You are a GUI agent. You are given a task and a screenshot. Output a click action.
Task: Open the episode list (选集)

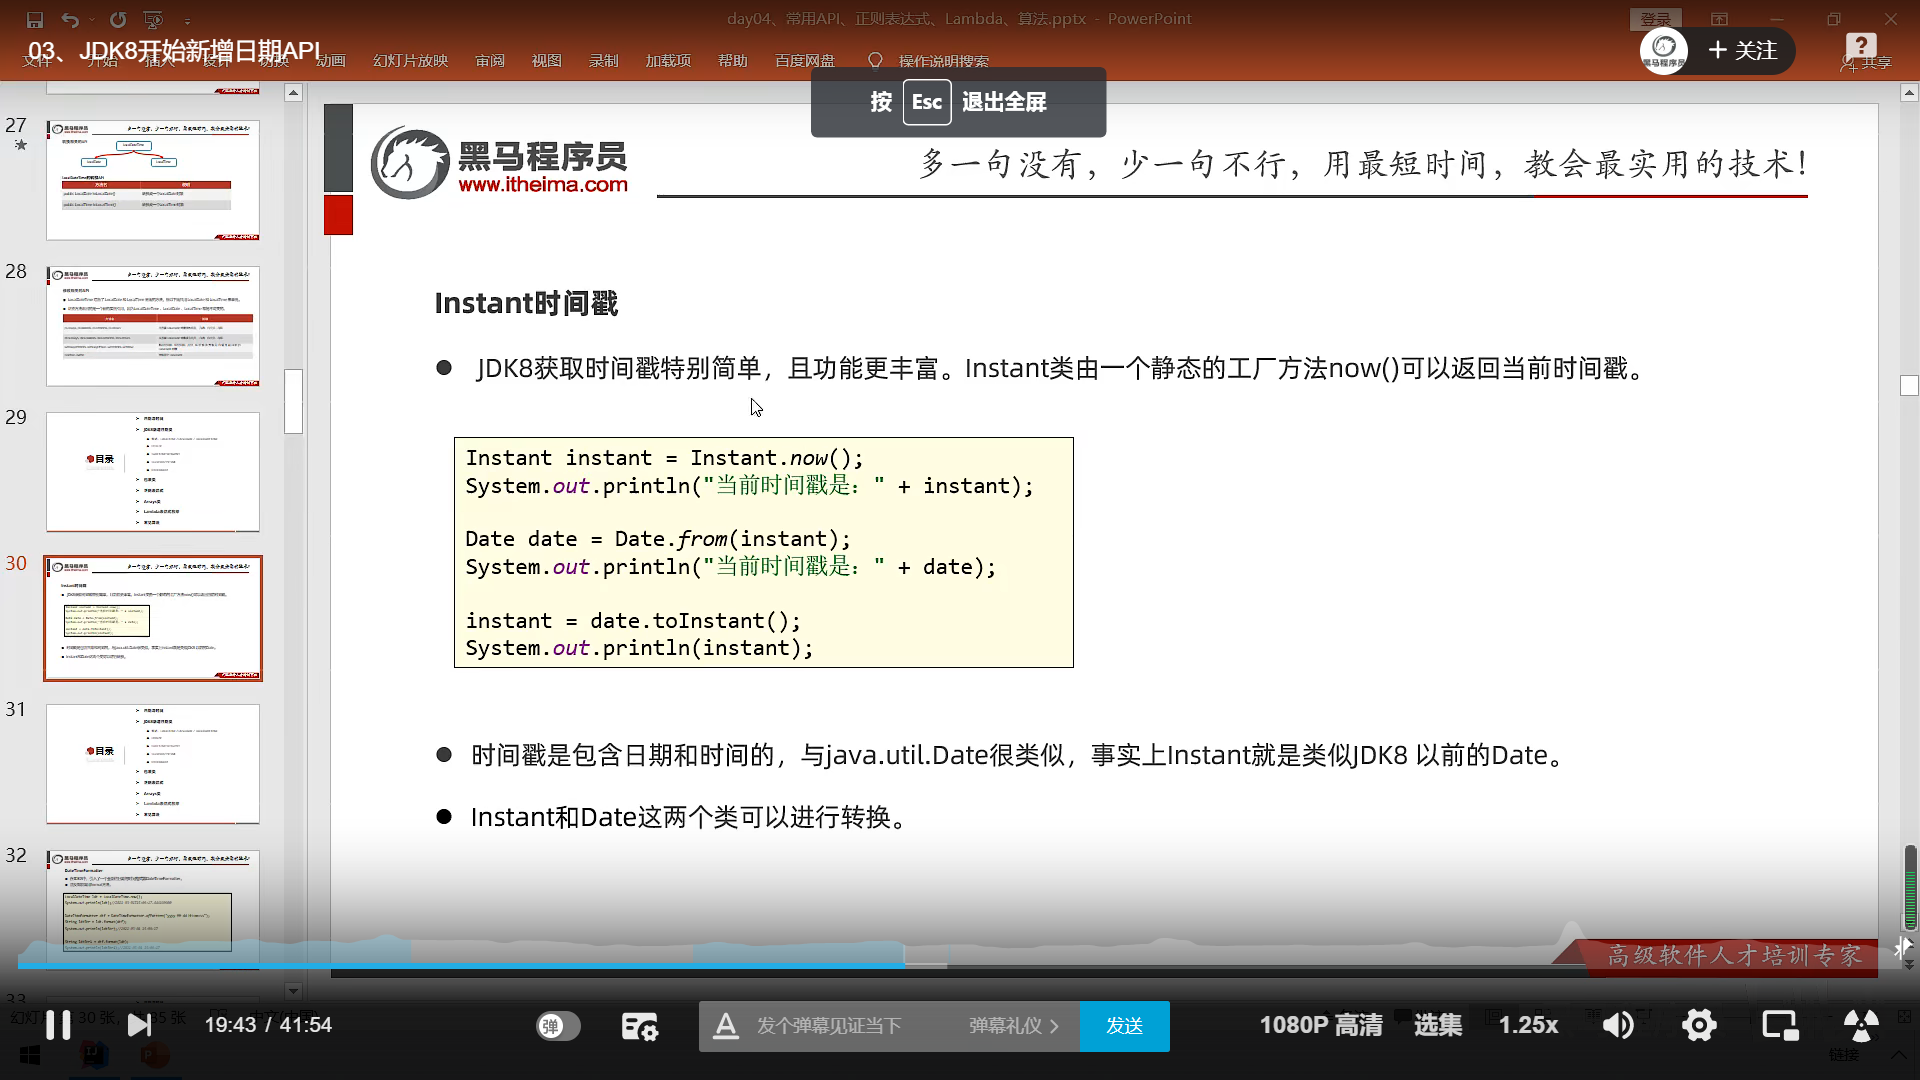pos(1437,1025)
